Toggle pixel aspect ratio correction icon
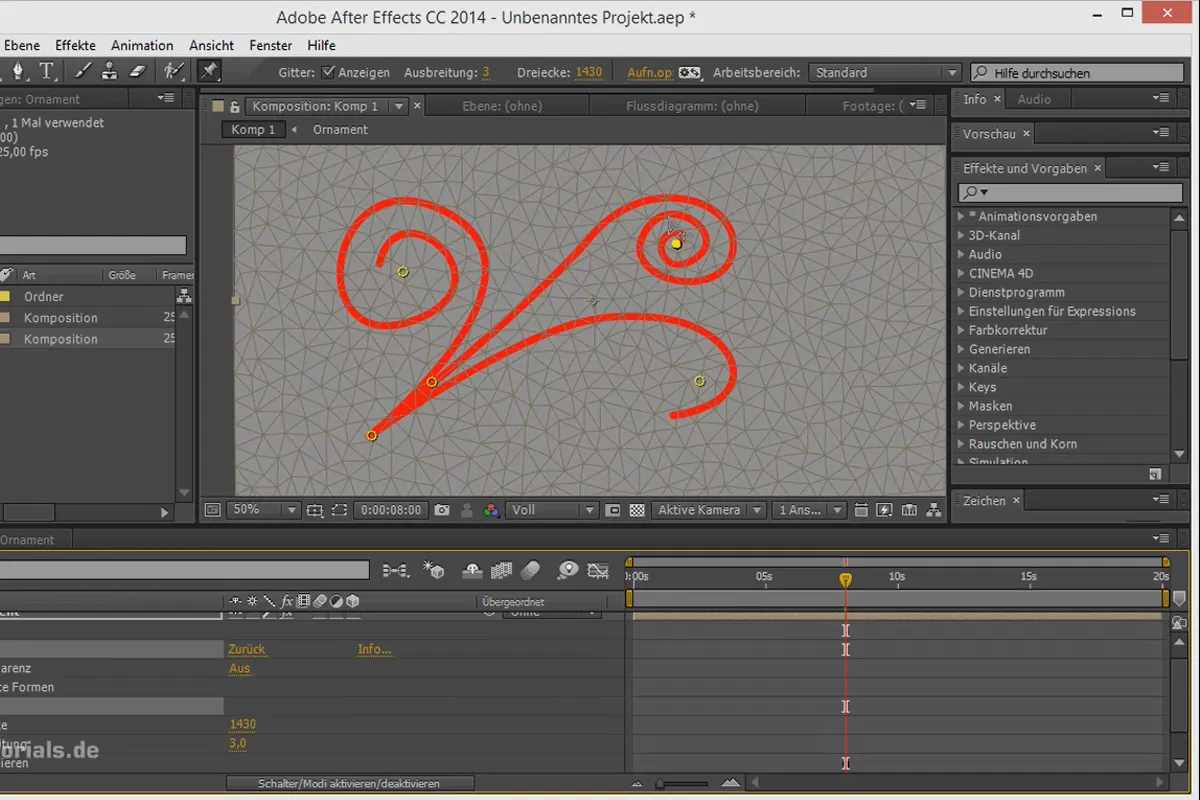The width and height of the screenshot is (1200, 800). tap(862, 510)
